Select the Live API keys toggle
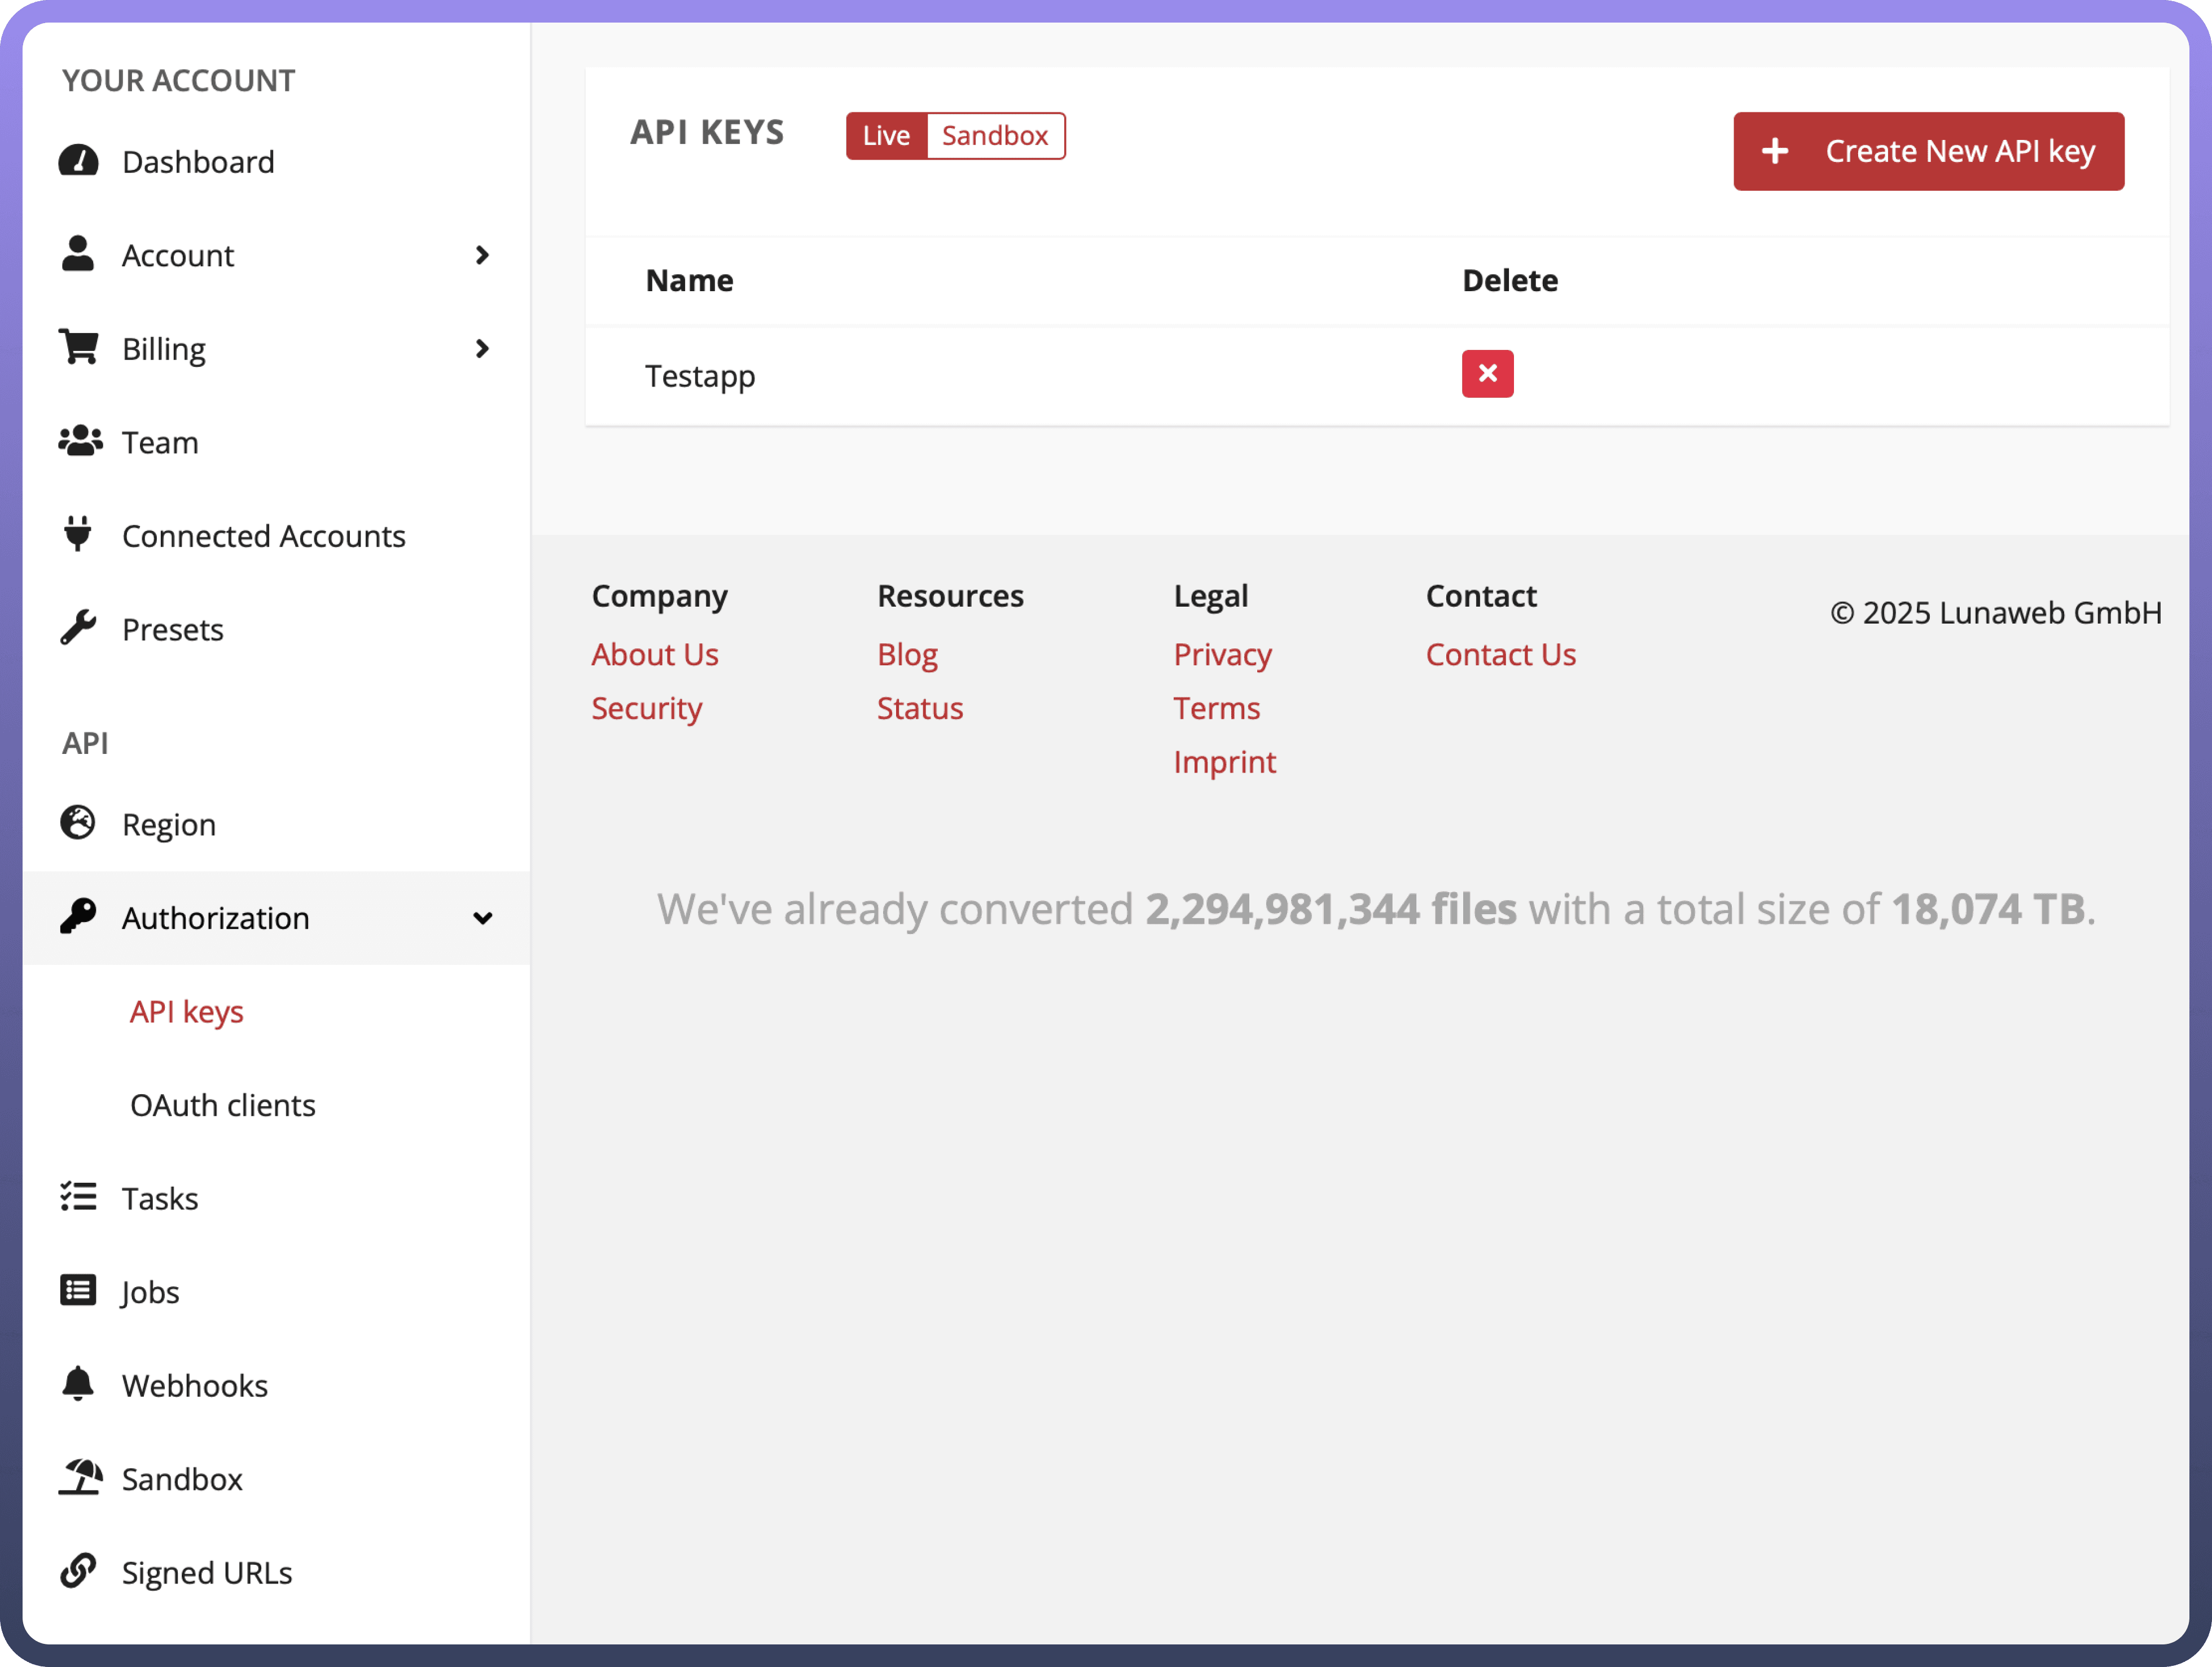Screen dimensions: 2212x1667 click(886, 136)
